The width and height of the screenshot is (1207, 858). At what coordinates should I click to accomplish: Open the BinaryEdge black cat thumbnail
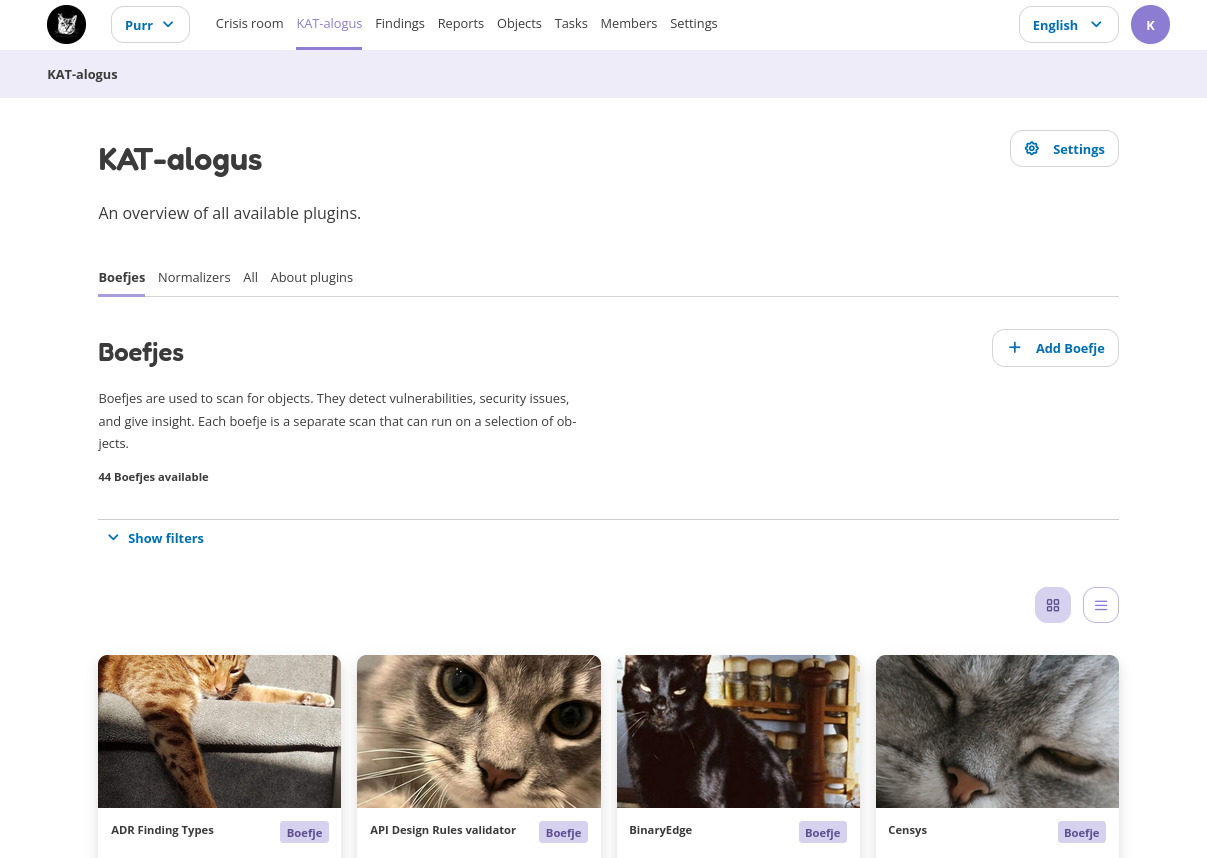(738, 731)
